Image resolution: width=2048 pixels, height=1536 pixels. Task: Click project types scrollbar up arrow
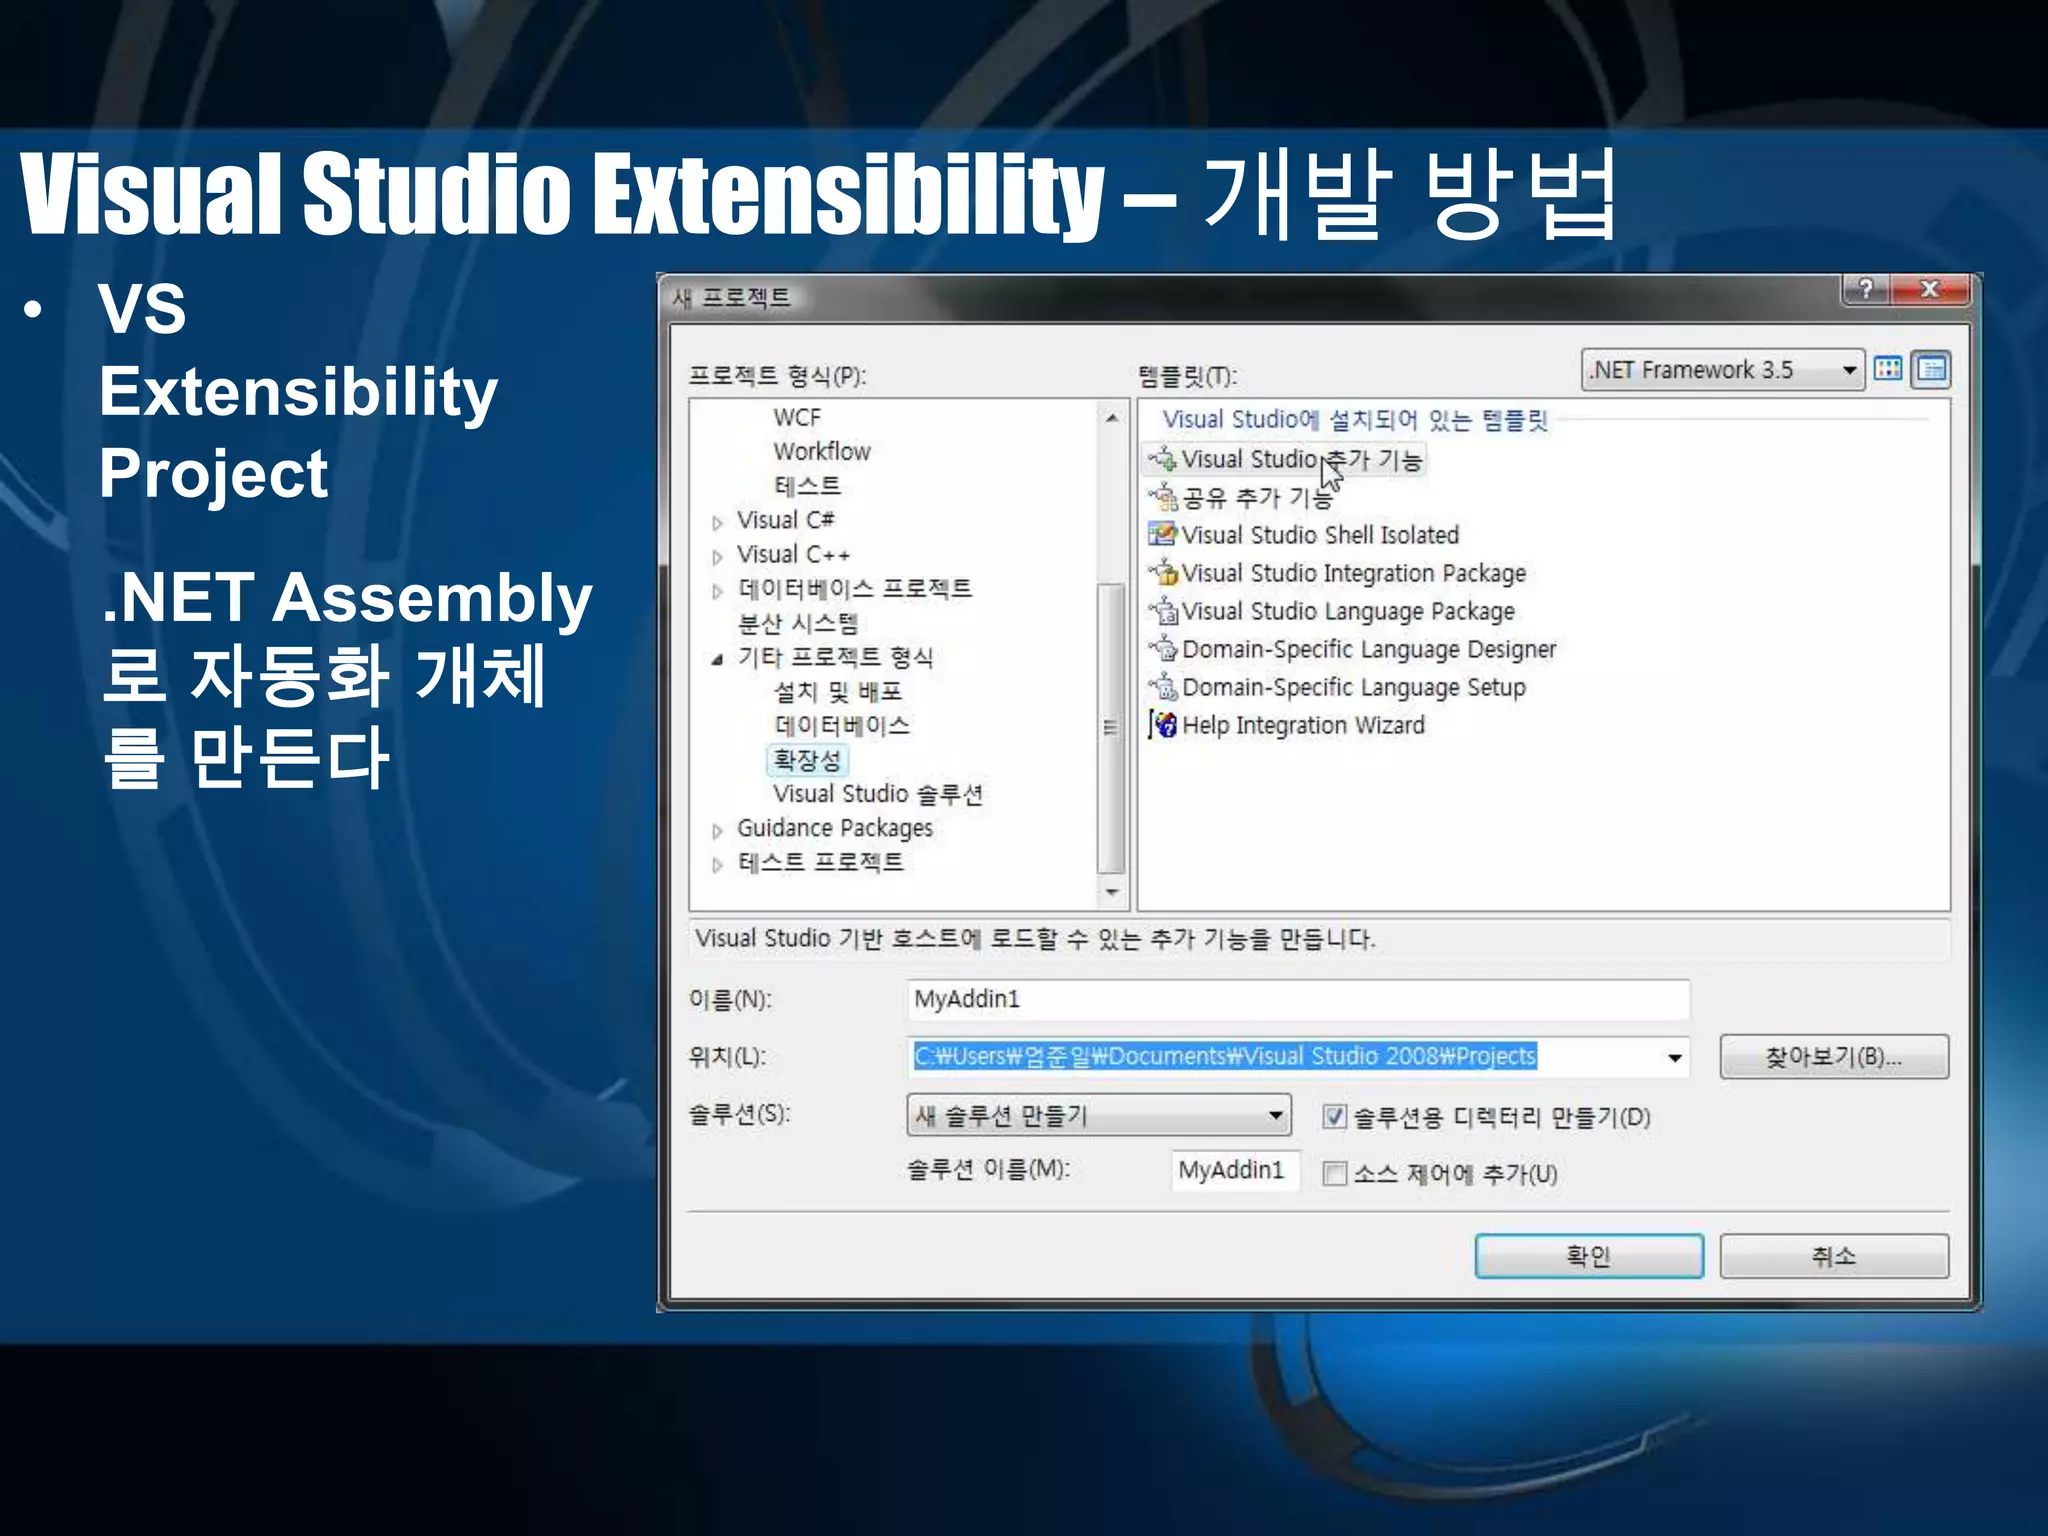[1112, 417]
